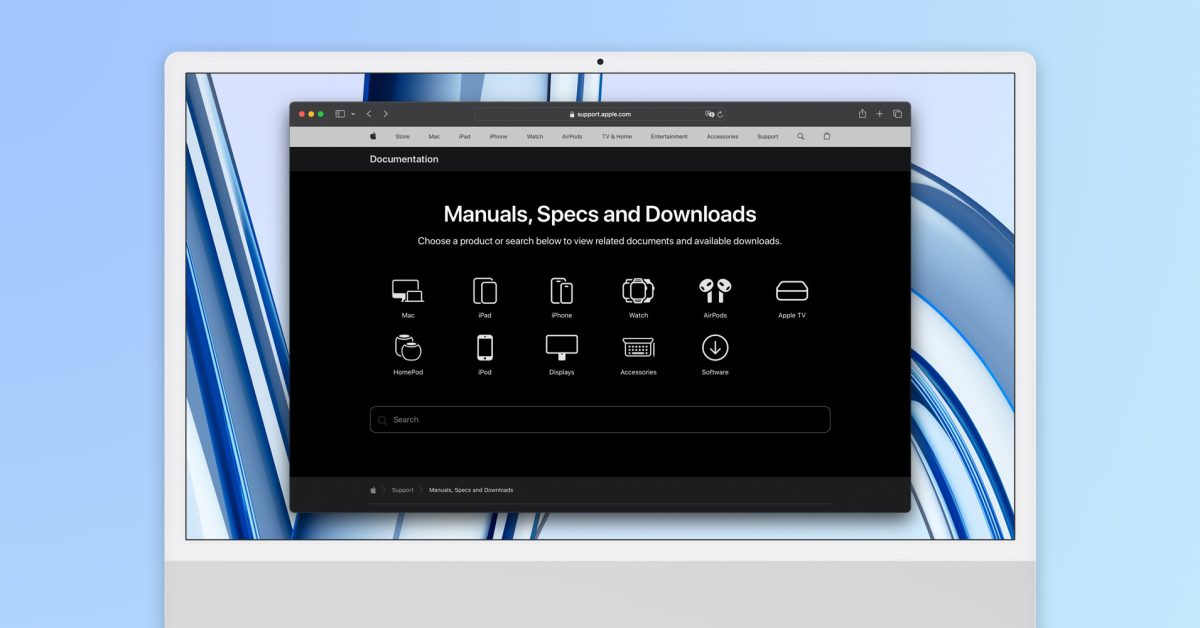Open TV & Home navigation item

click(x=617, y=136)
